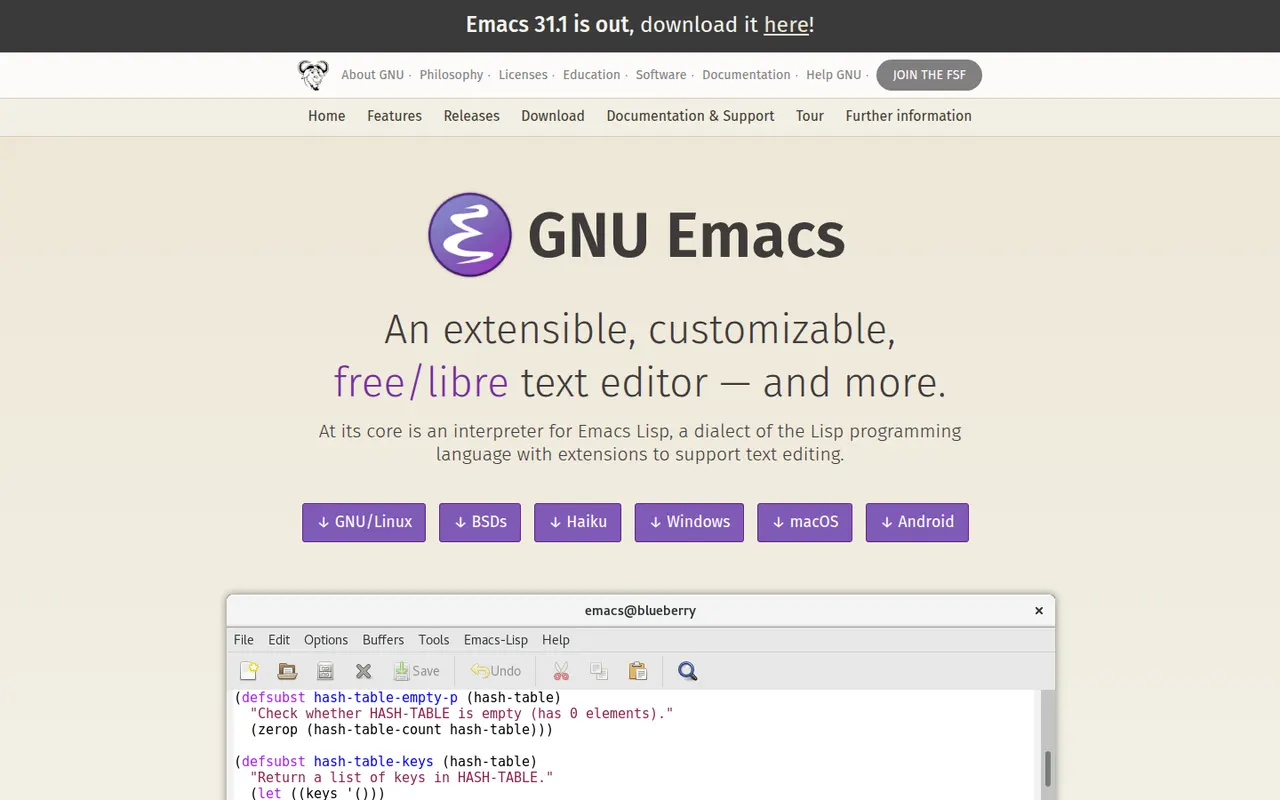Click Undo icon in Emacs toolbar

click(496, 671)
